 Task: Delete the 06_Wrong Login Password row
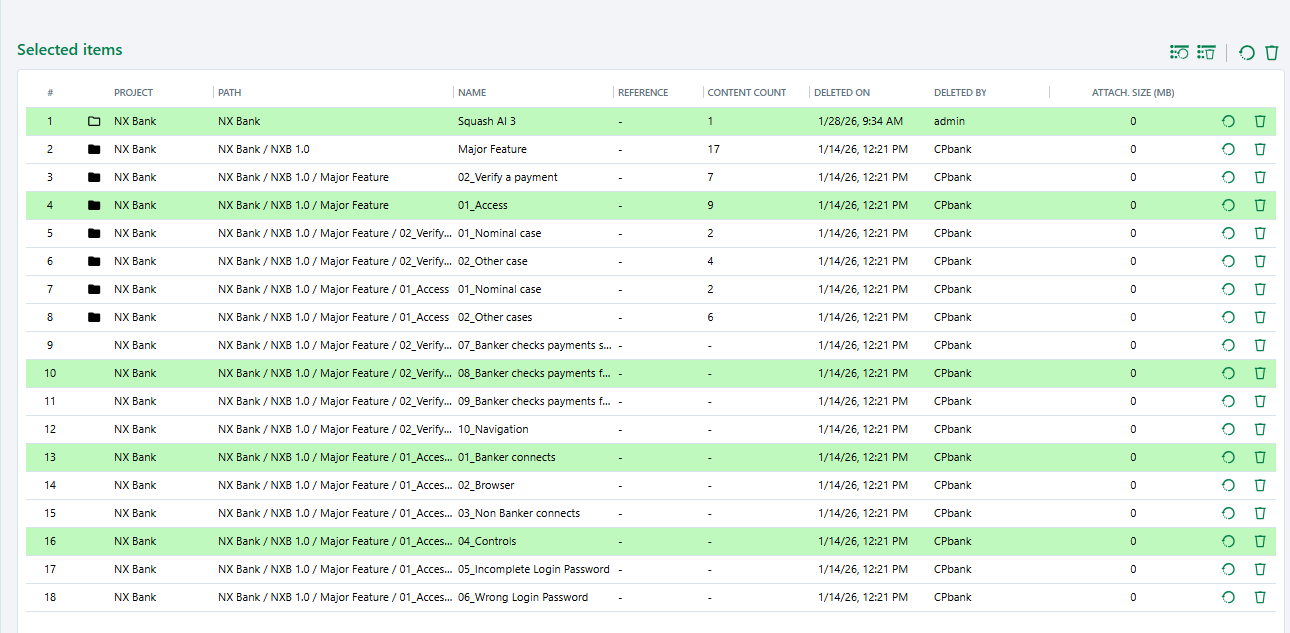[x=1260, y=597]
